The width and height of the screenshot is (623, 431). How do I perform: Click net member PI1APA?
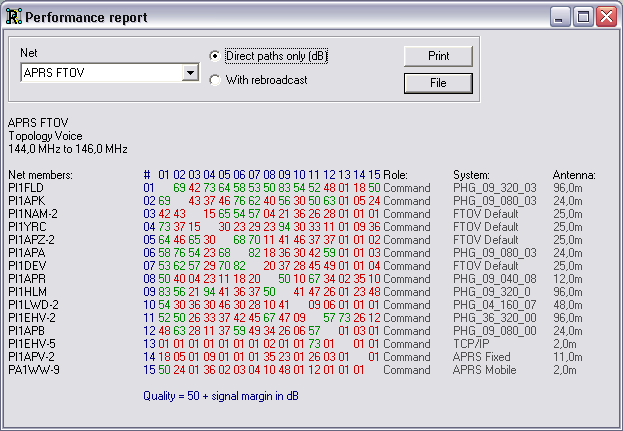pos(27,253)
